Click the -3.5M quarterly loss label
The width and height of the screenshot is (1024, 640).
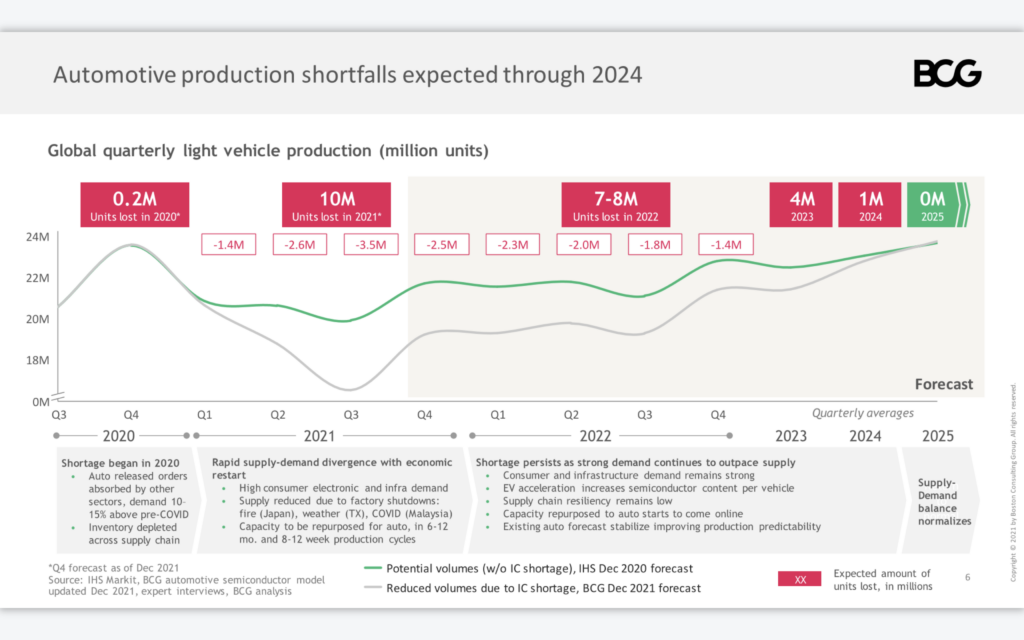point(371,244)
